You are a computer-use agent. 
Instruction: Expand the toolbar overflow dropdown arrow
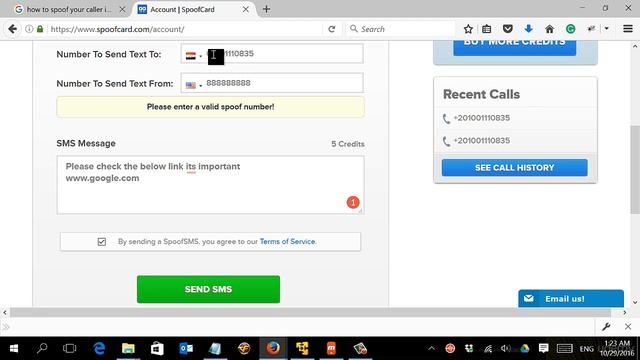coord(607,29)
